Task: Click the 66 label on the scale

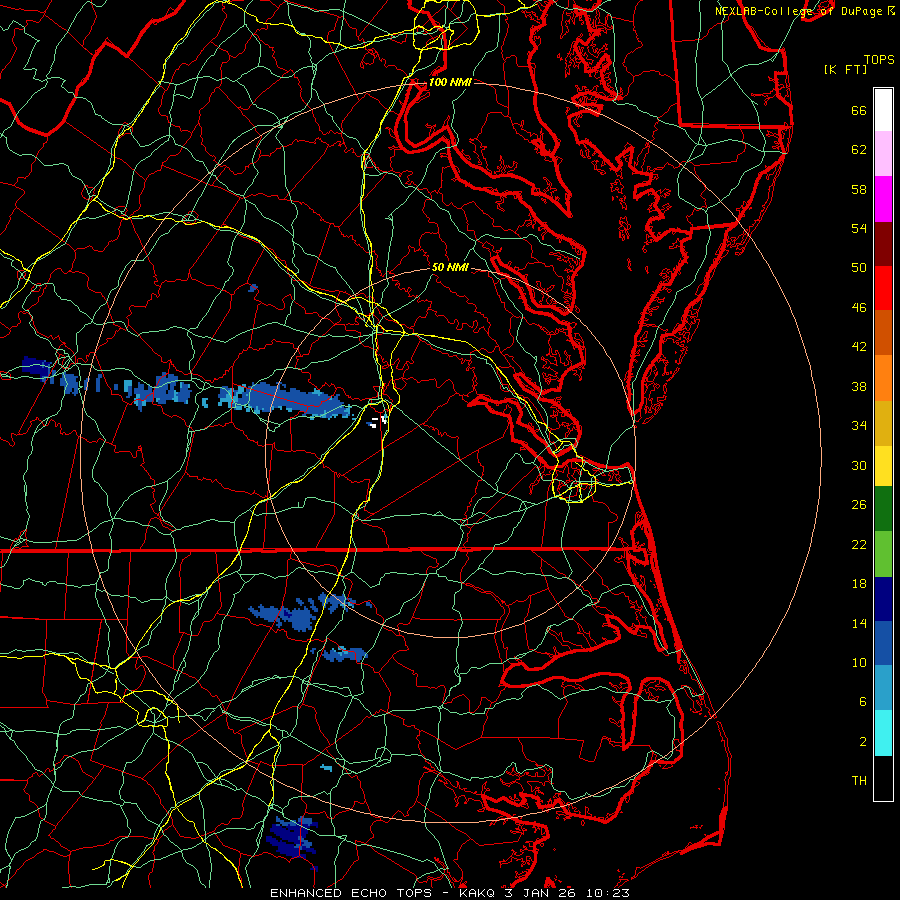Action: (x=859, y=111)
